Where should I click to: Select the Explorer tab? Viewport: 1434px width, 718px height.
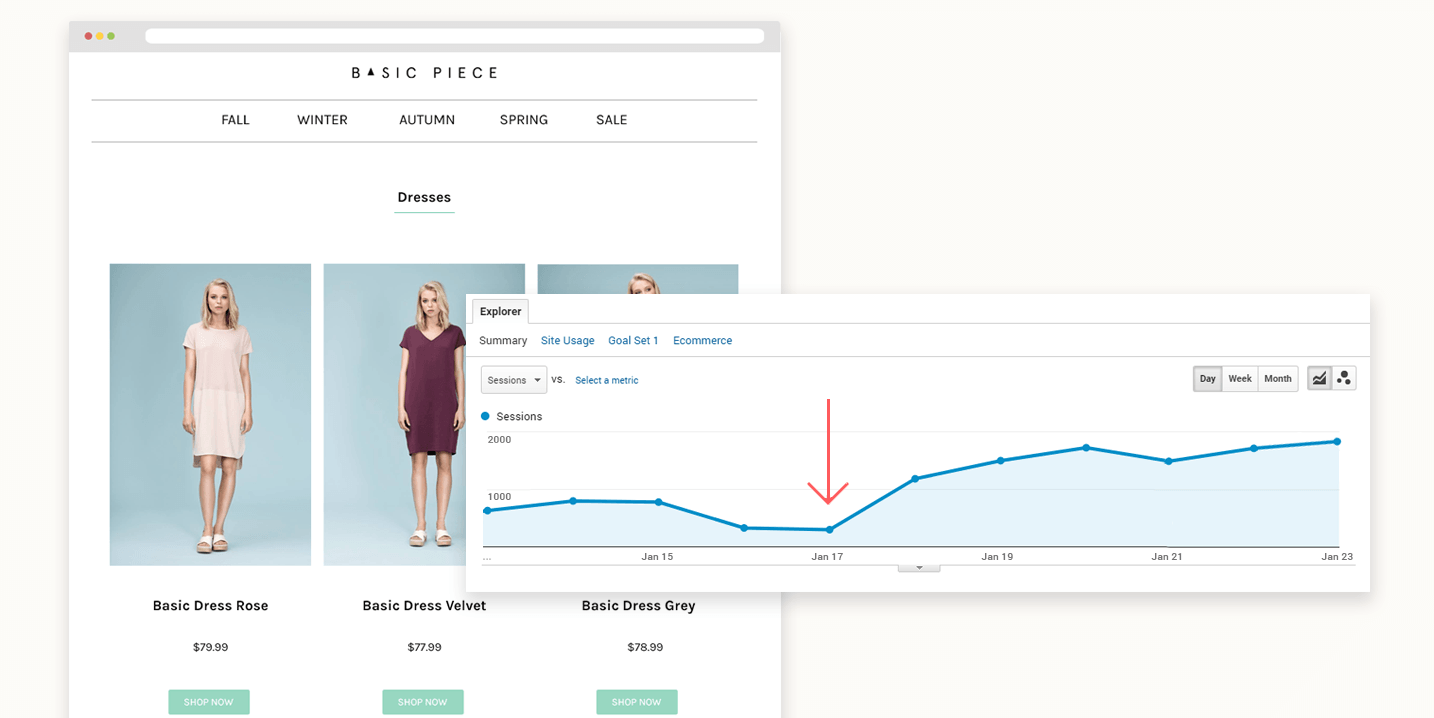tap(500, 311)
